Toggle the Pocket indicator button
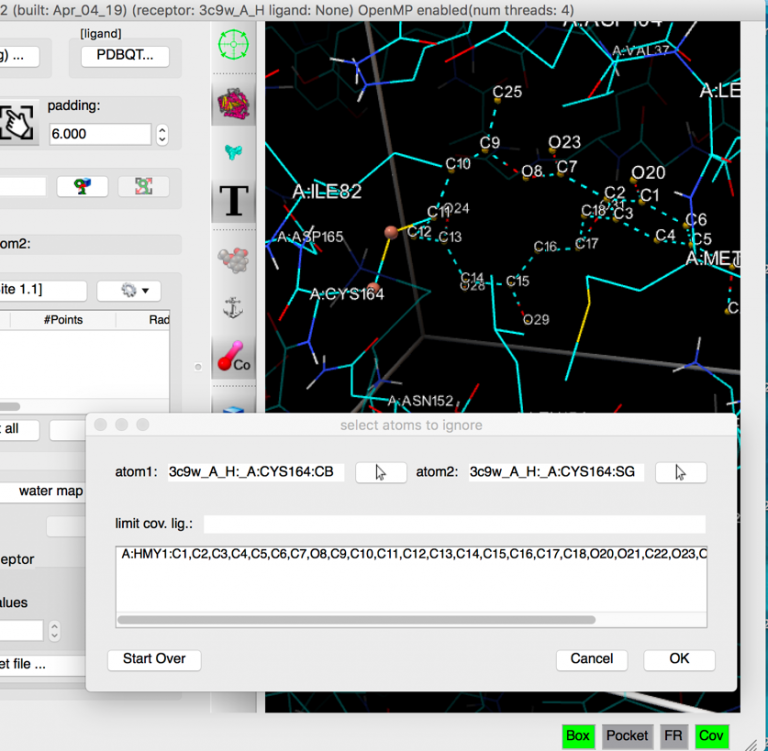 [x=627, y=736]
